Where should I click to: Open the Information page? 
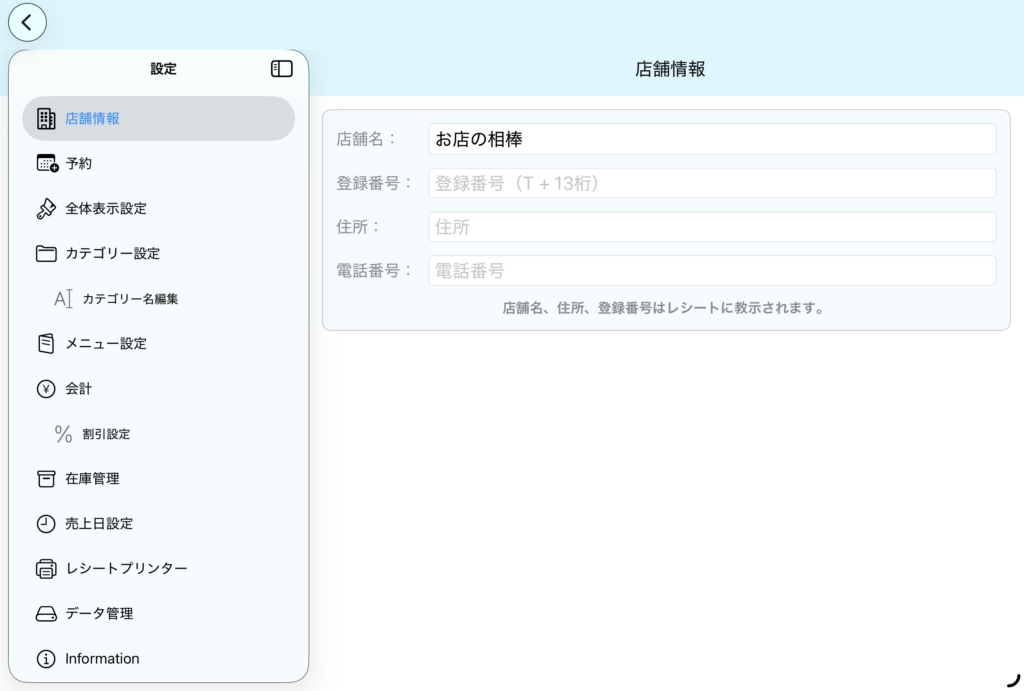tap(102, 659)
